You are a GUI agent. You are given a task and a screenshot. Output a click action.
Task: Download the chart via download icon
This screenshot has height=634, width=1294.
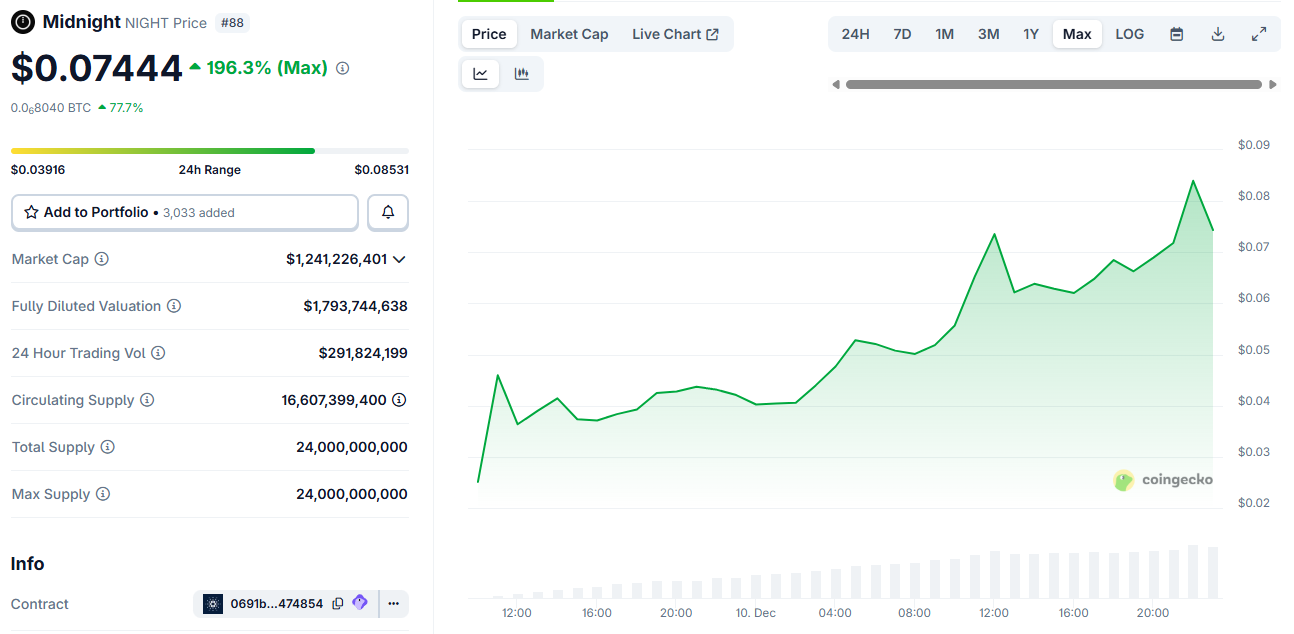[1218, 33]
